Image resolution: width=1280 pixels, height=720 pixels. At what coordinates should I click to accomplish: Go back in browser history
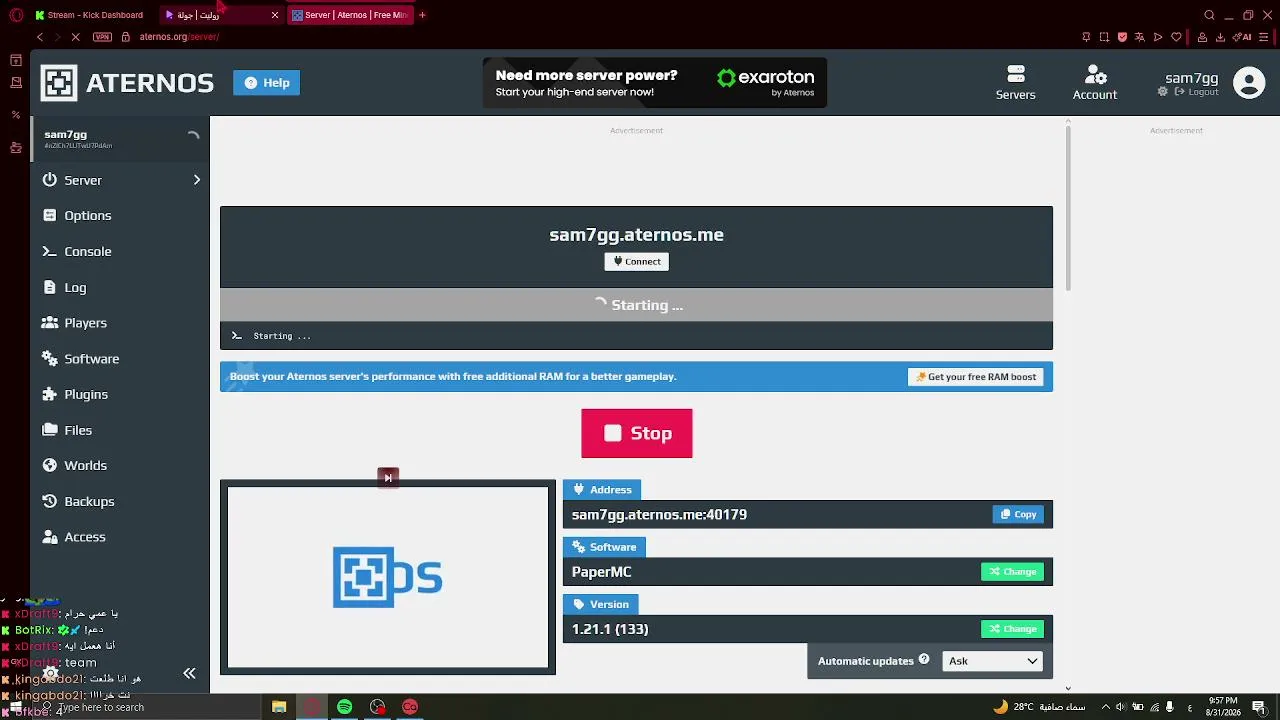point(40,37)
